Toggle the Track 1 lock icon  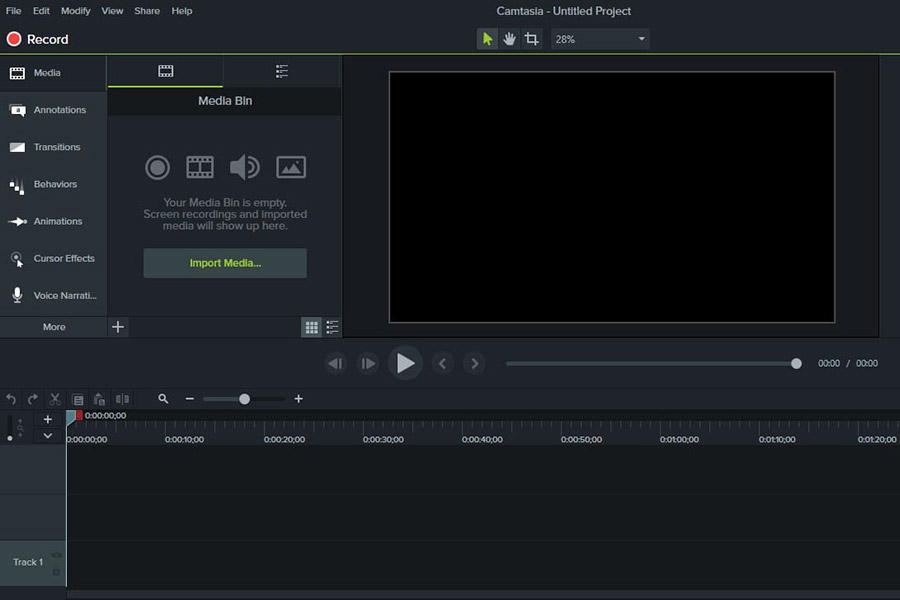click(x=56, y=572)
